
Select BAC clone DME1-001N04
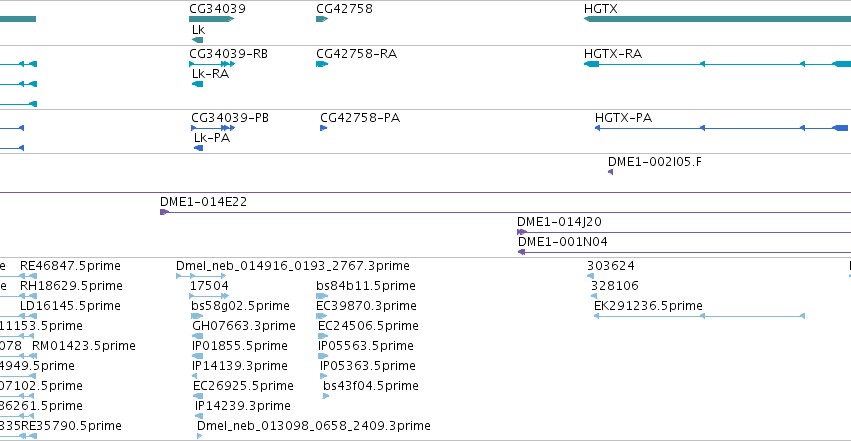pos(562,242)
